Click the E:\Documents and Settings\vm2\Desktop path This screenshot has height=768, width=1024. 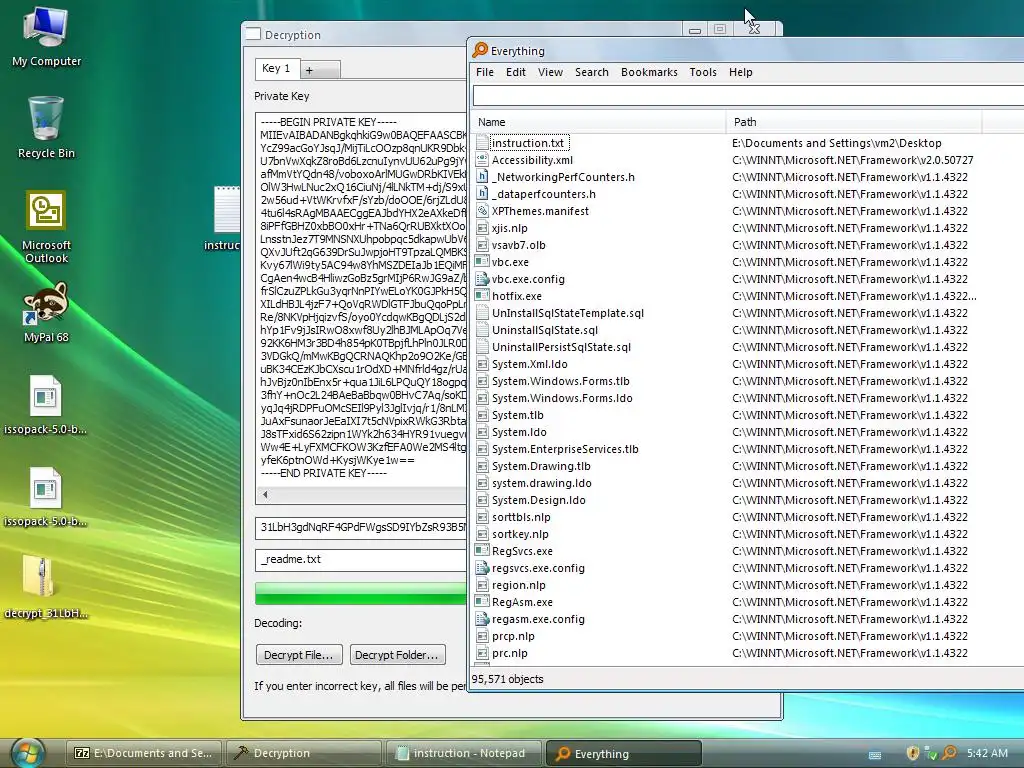[837, 143]
